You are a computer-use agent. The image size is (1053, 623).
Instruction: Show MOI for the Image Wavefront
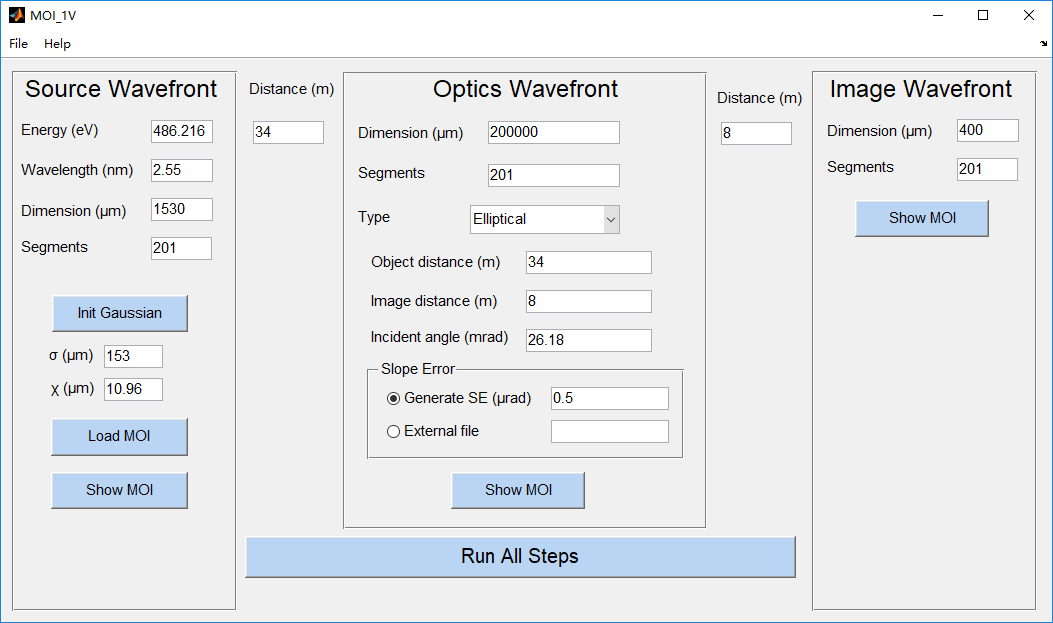tap(921, 218)
